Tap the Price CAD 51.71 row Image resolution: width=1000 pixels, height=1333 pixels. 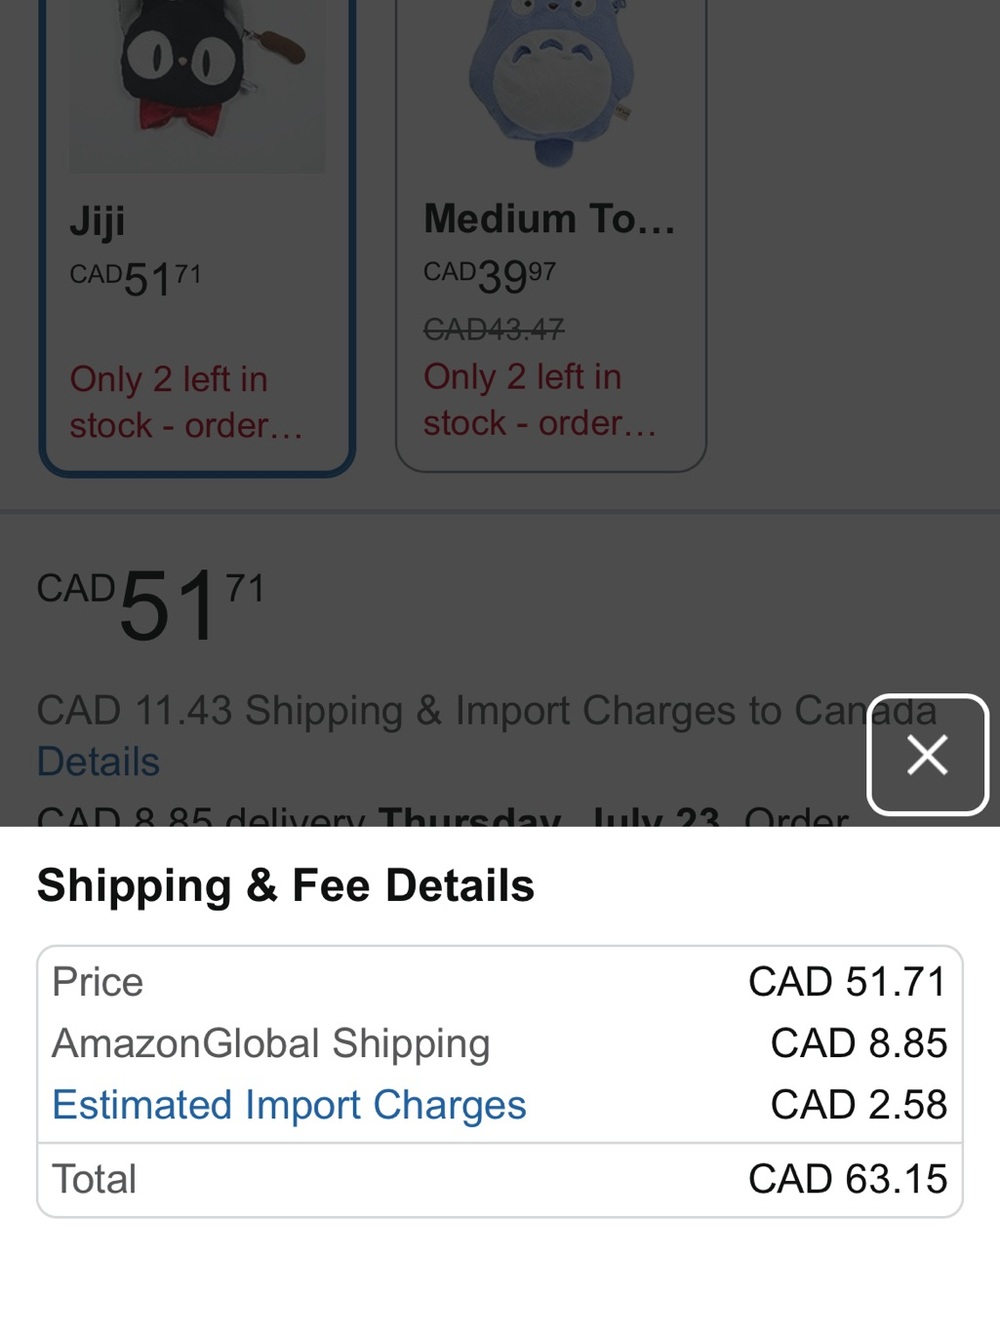click(x=500, y=982)
